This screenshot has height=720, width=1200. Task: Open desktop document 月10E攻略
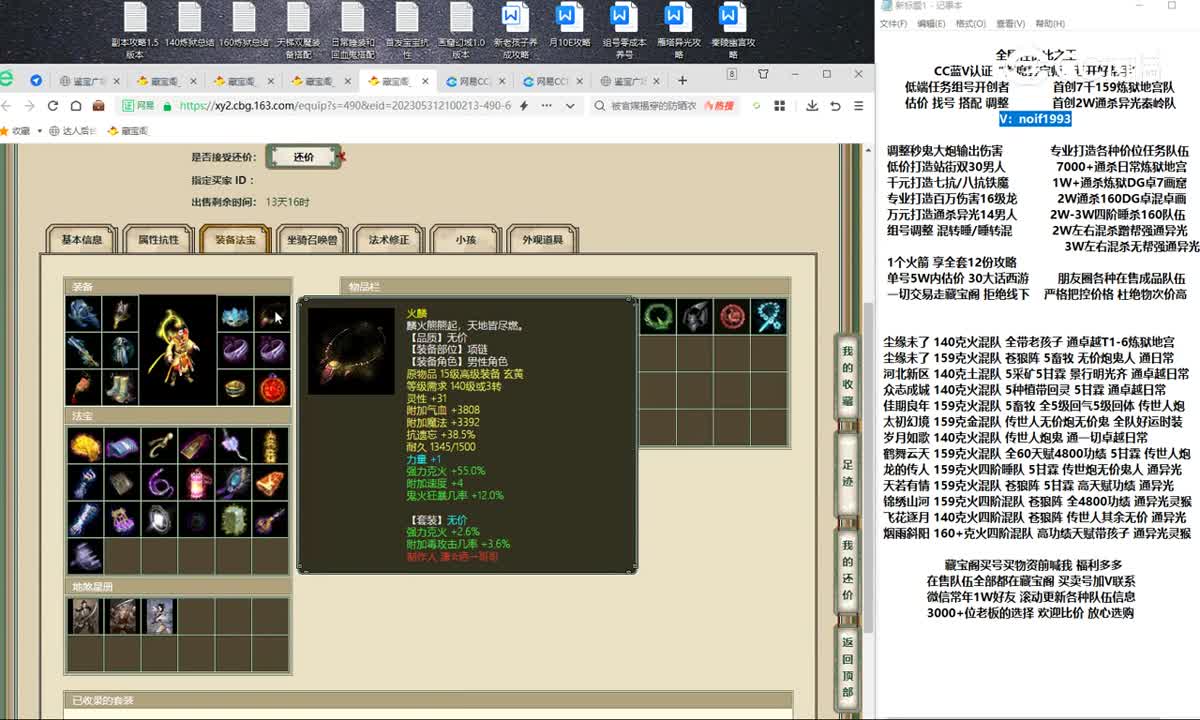click(x=567, y=29)
